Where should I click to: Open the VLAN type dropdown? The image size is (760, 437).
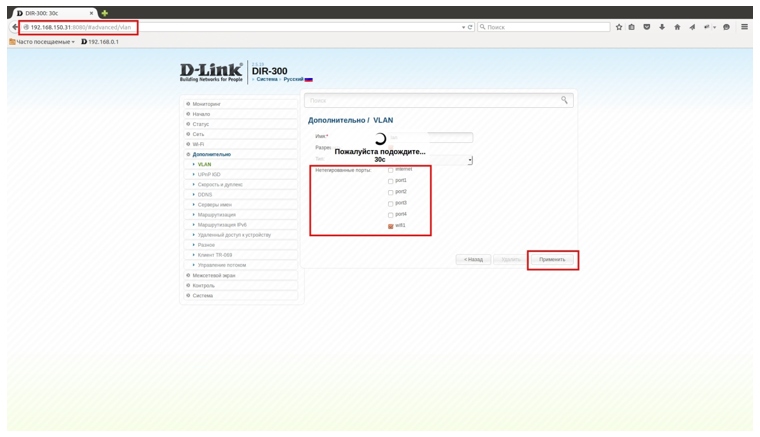(470, 160)
